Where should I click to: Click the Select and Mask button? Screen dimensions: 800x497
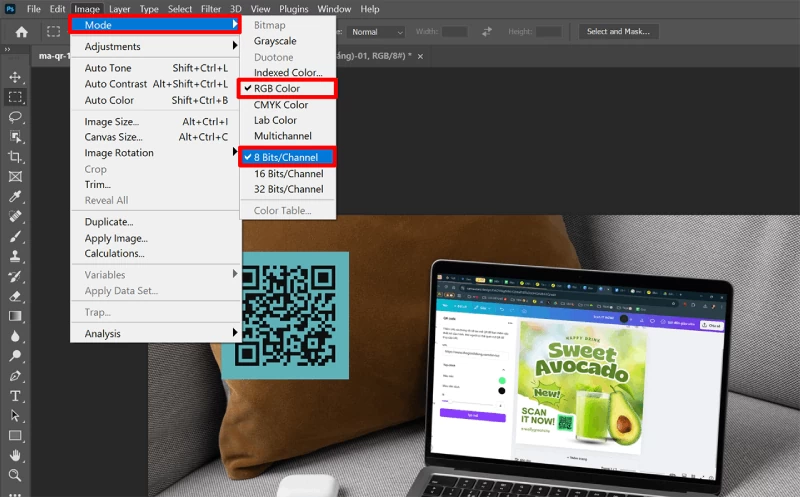click(x=618, y=32)
